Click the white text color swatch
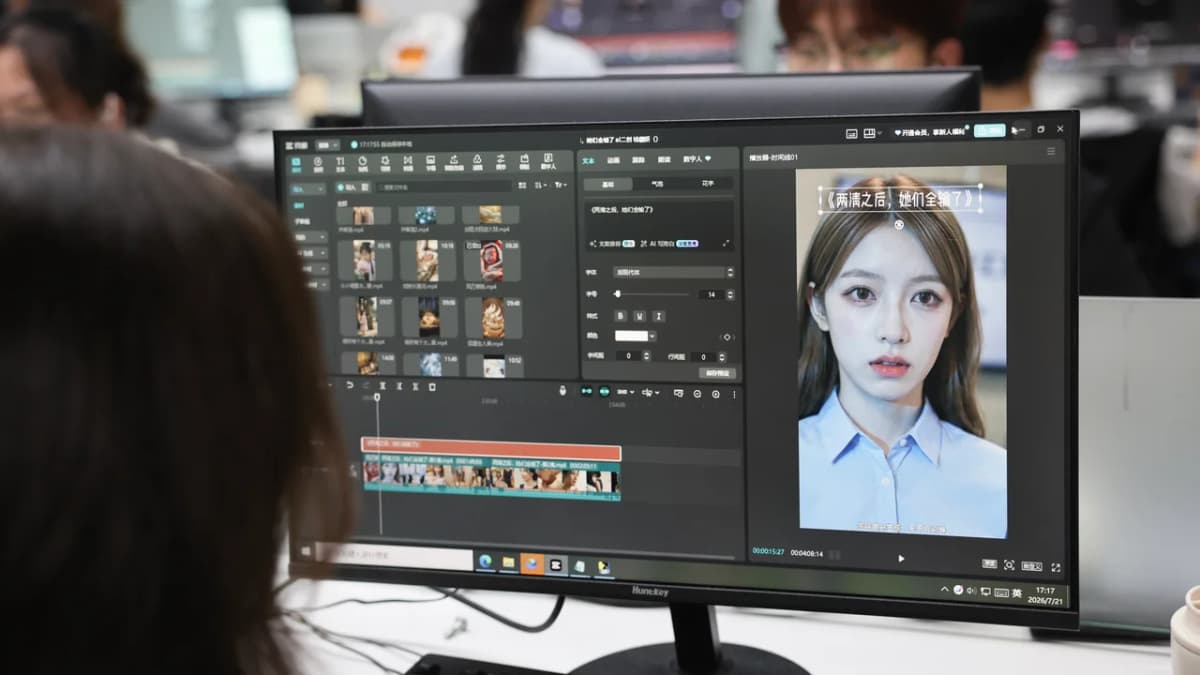The image size is (1200, 675). (631, 336)
